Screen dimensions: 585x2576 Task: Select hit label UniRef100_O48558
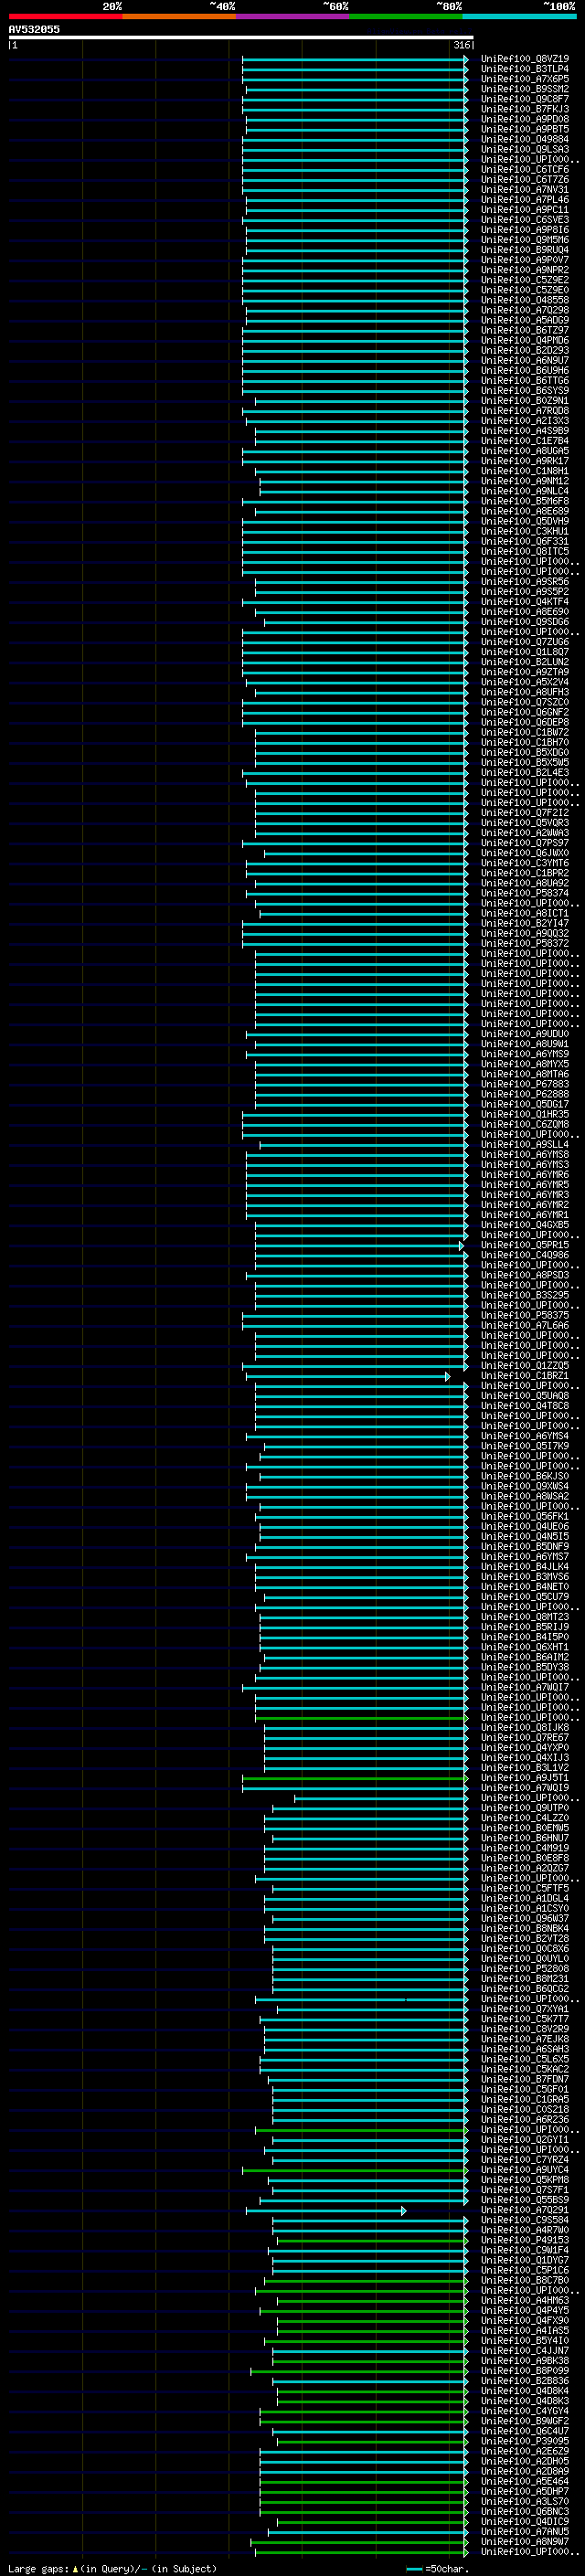pyautogui.click(x=525, y=300)
